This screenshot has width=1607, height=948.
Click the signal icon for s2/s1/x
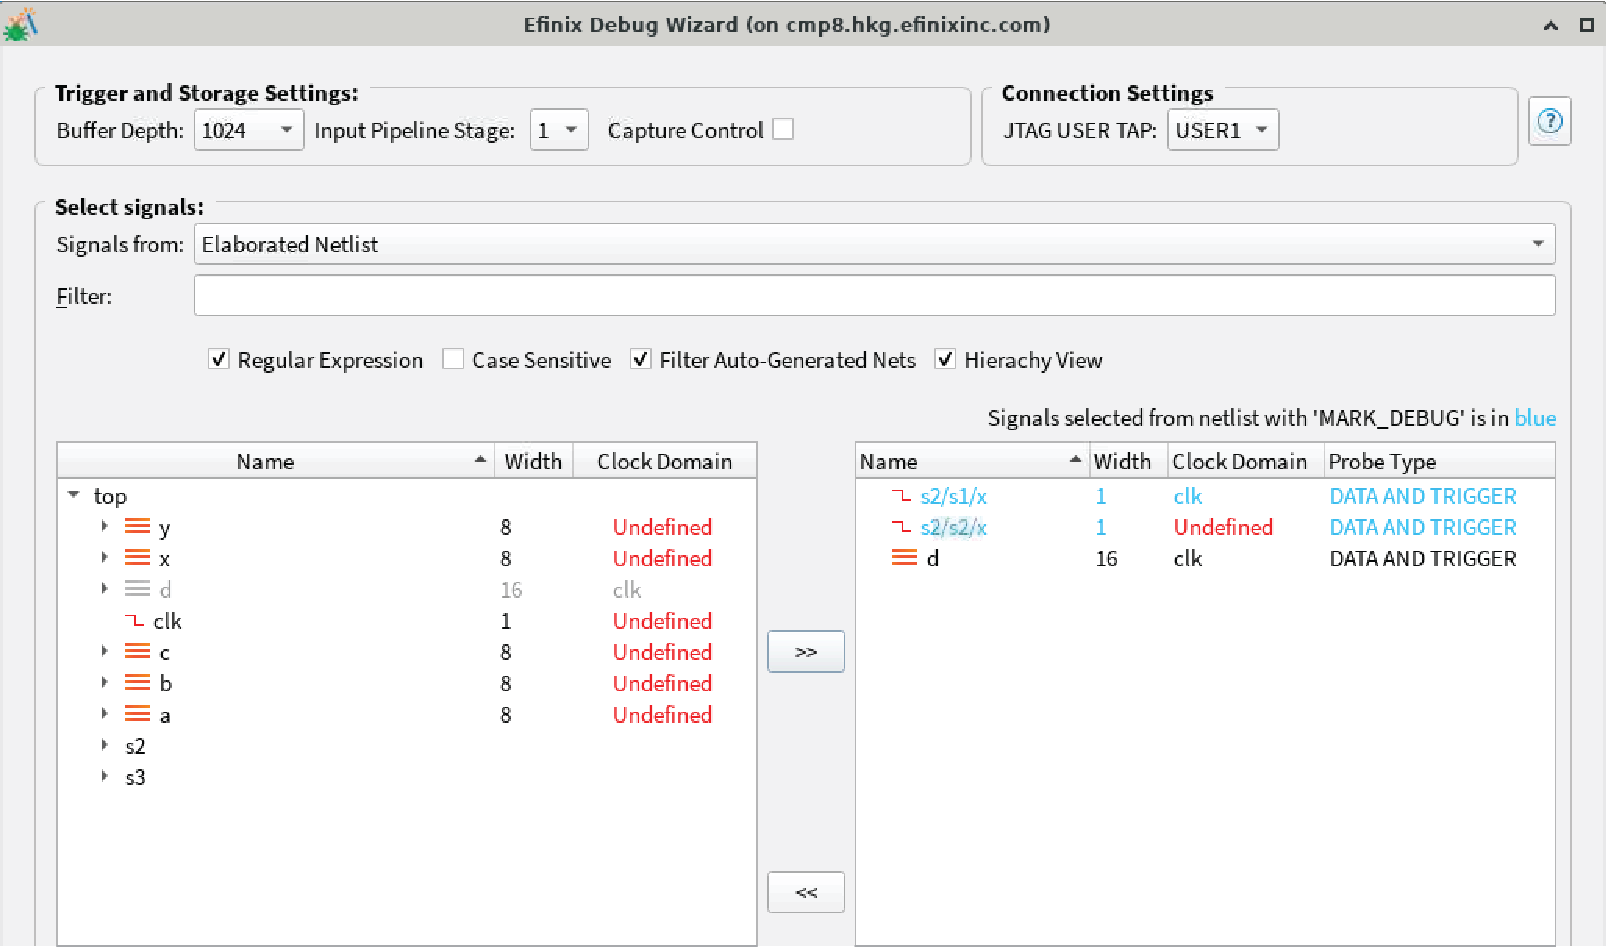[x=901, y=496]
